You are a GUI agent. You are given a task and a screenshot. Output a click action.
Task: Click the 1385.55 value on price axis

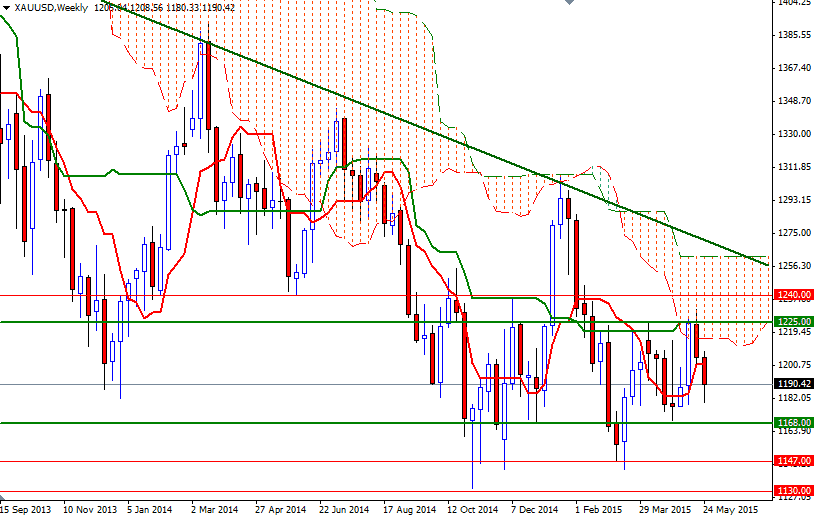coord(794,35)
